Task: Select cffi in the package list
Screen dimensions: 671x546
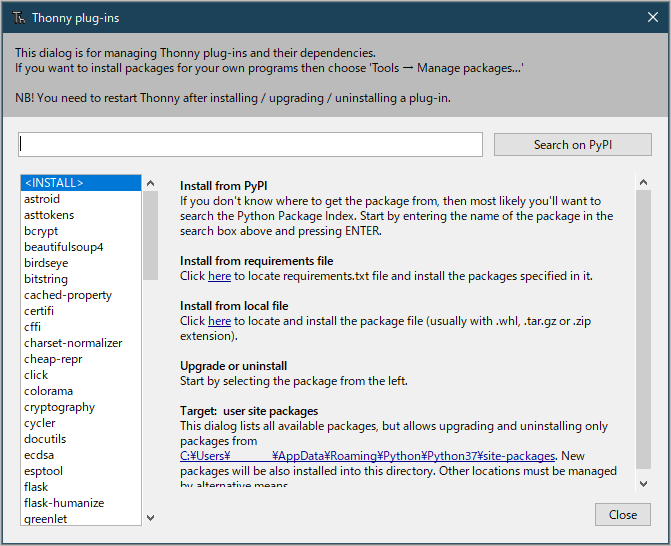Action: click(x=80, y=327)
